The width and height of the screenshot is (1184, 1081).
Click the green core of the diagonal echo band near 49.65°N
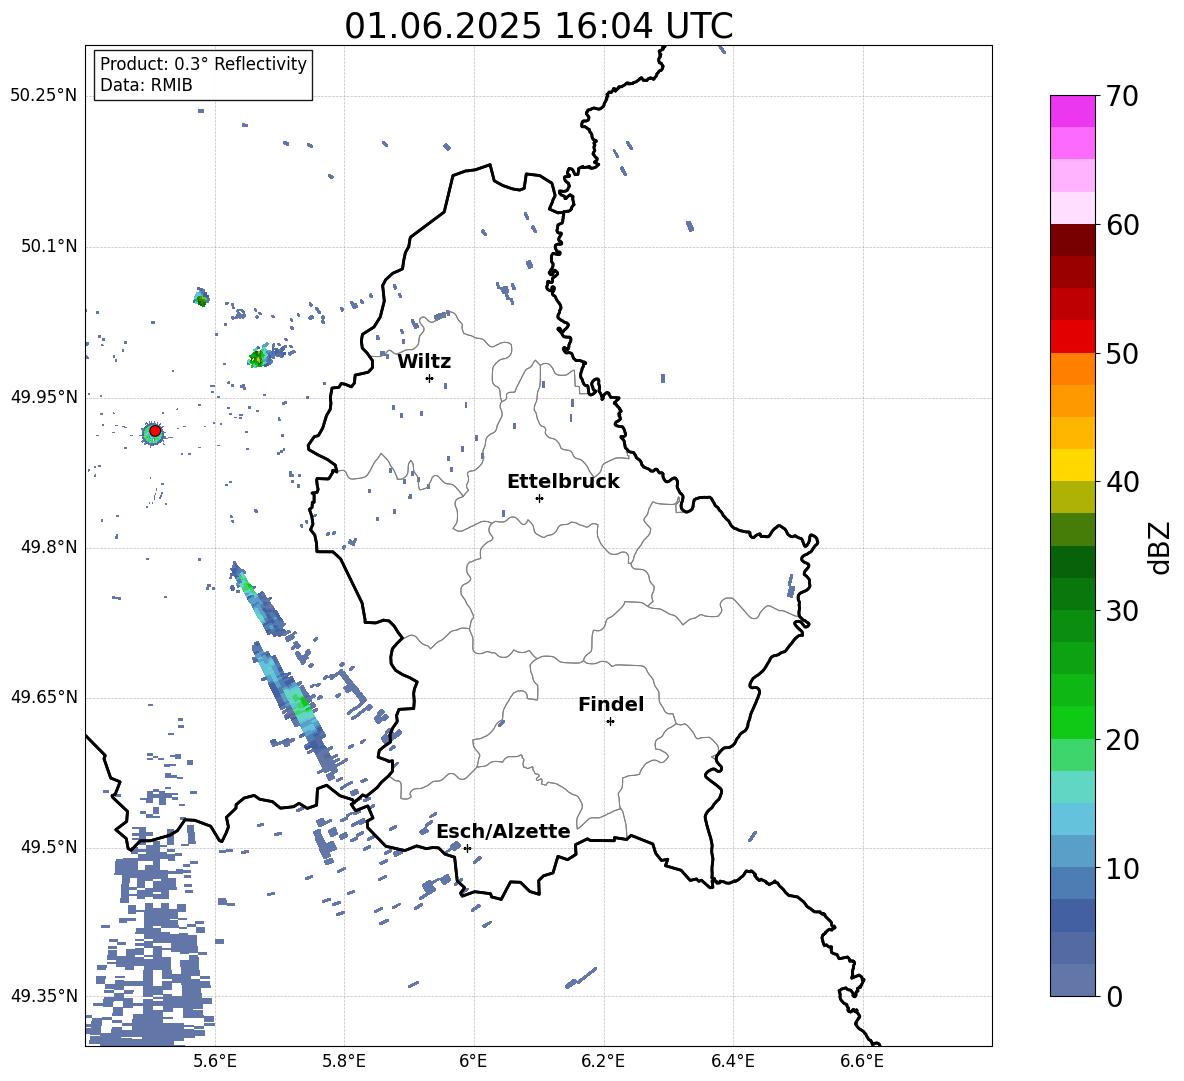(302, 704)
